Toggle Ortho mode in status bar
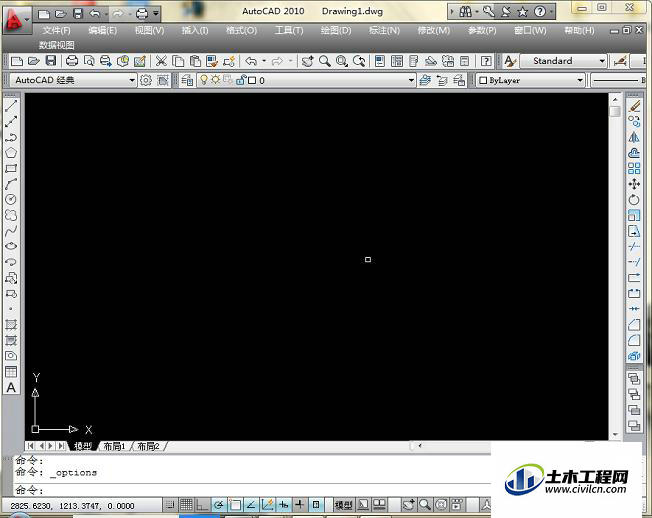Image resolution: width=652 pixels, height=518 pixels. pyautogui.click(x=203, y=505)
